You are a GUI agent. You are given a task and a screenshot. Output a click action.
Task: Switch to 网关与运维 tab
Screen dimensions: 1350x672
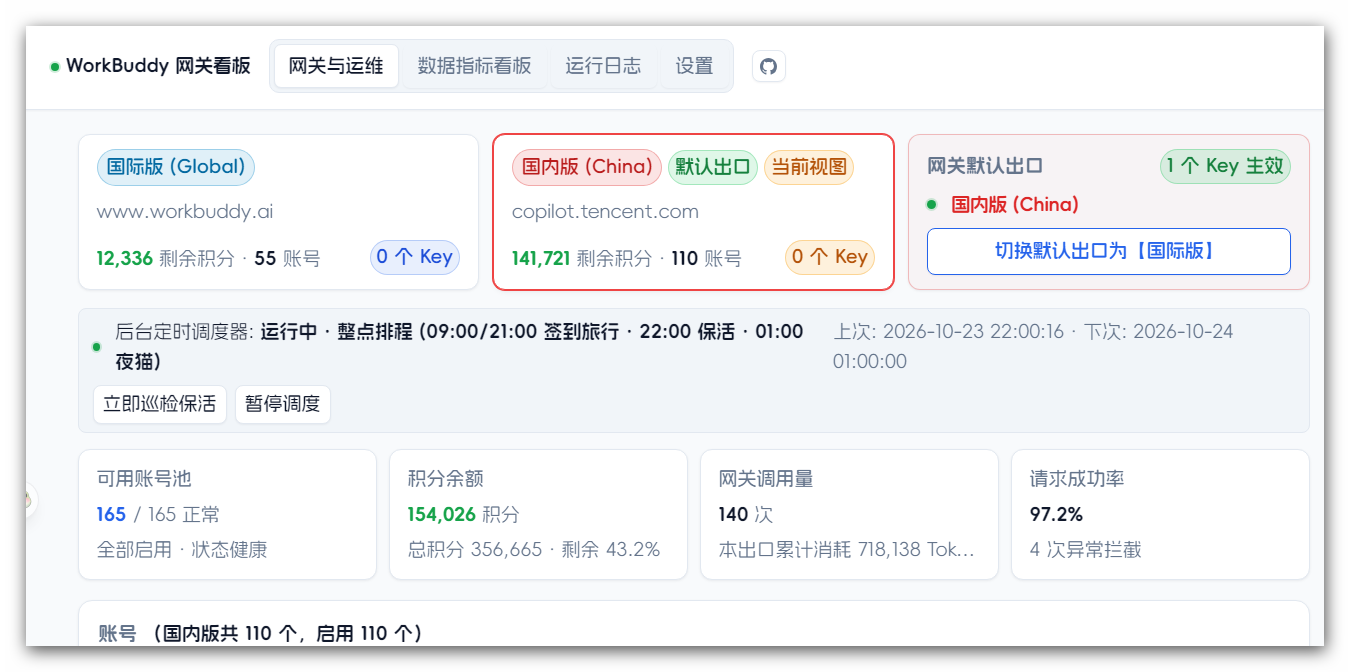(336, 66)
